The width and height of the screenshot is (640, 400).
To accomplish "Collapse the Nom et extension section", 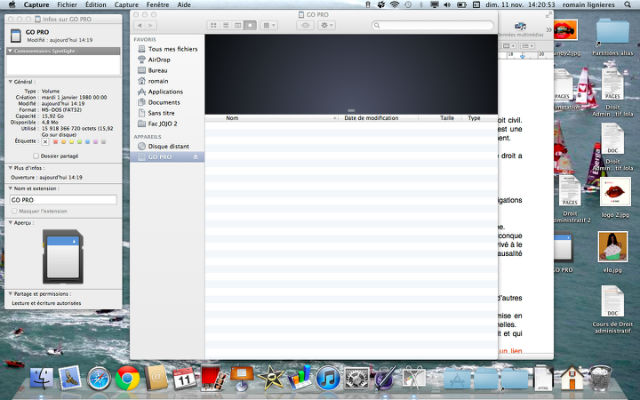I will pos(10,188).
